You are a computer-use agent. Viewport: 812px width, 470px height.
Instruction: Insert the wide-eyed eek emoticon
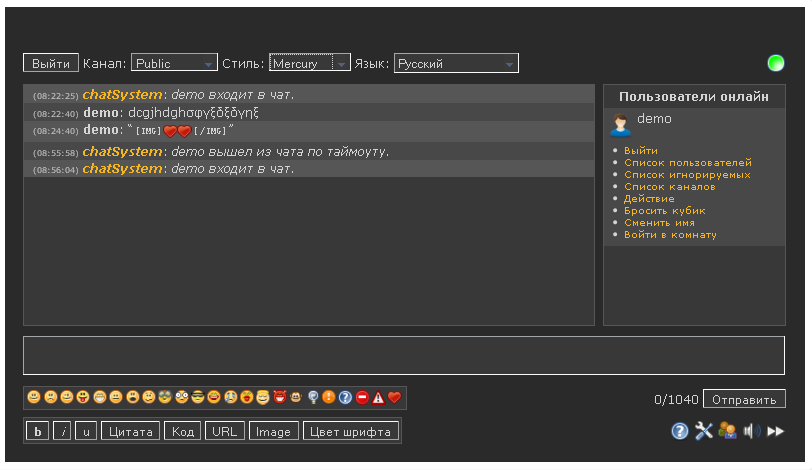point(181,397)
